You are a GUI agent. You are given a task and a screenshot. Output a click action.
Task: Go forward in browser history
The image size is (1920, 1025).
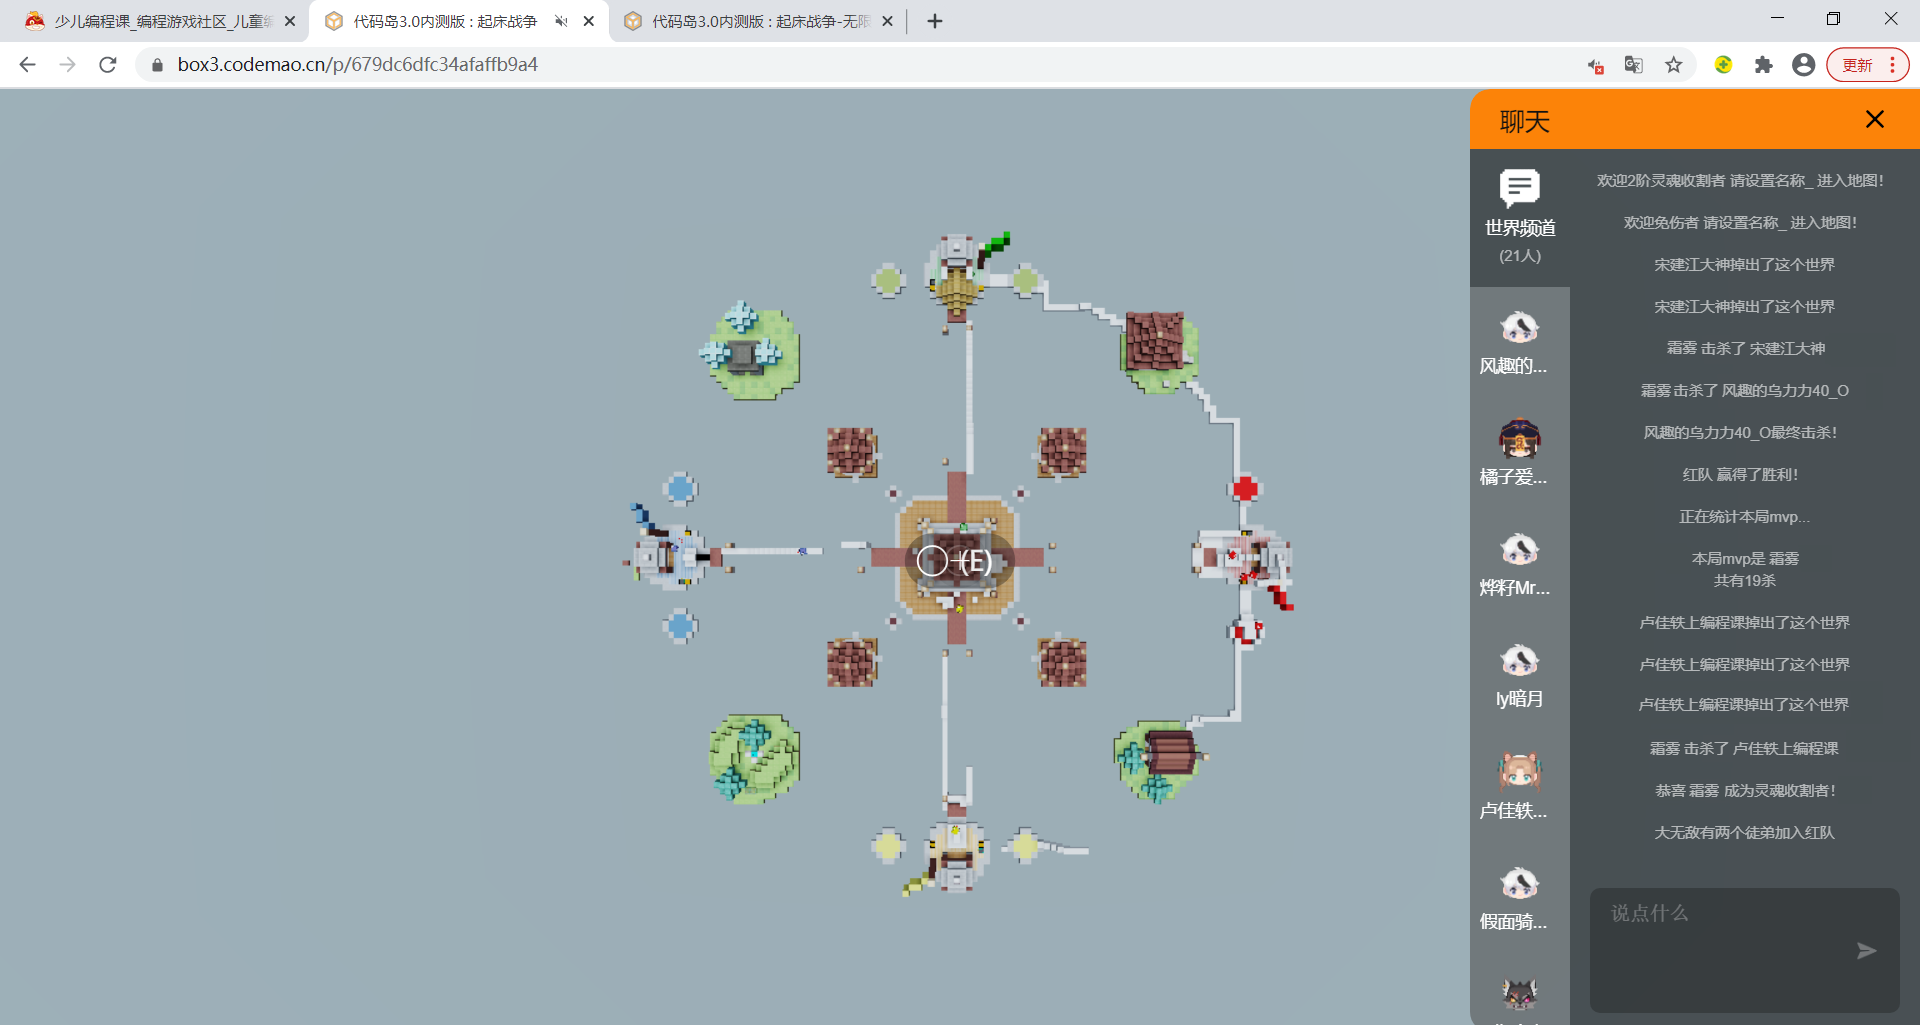pyautogui.click(x=67, y=65)
